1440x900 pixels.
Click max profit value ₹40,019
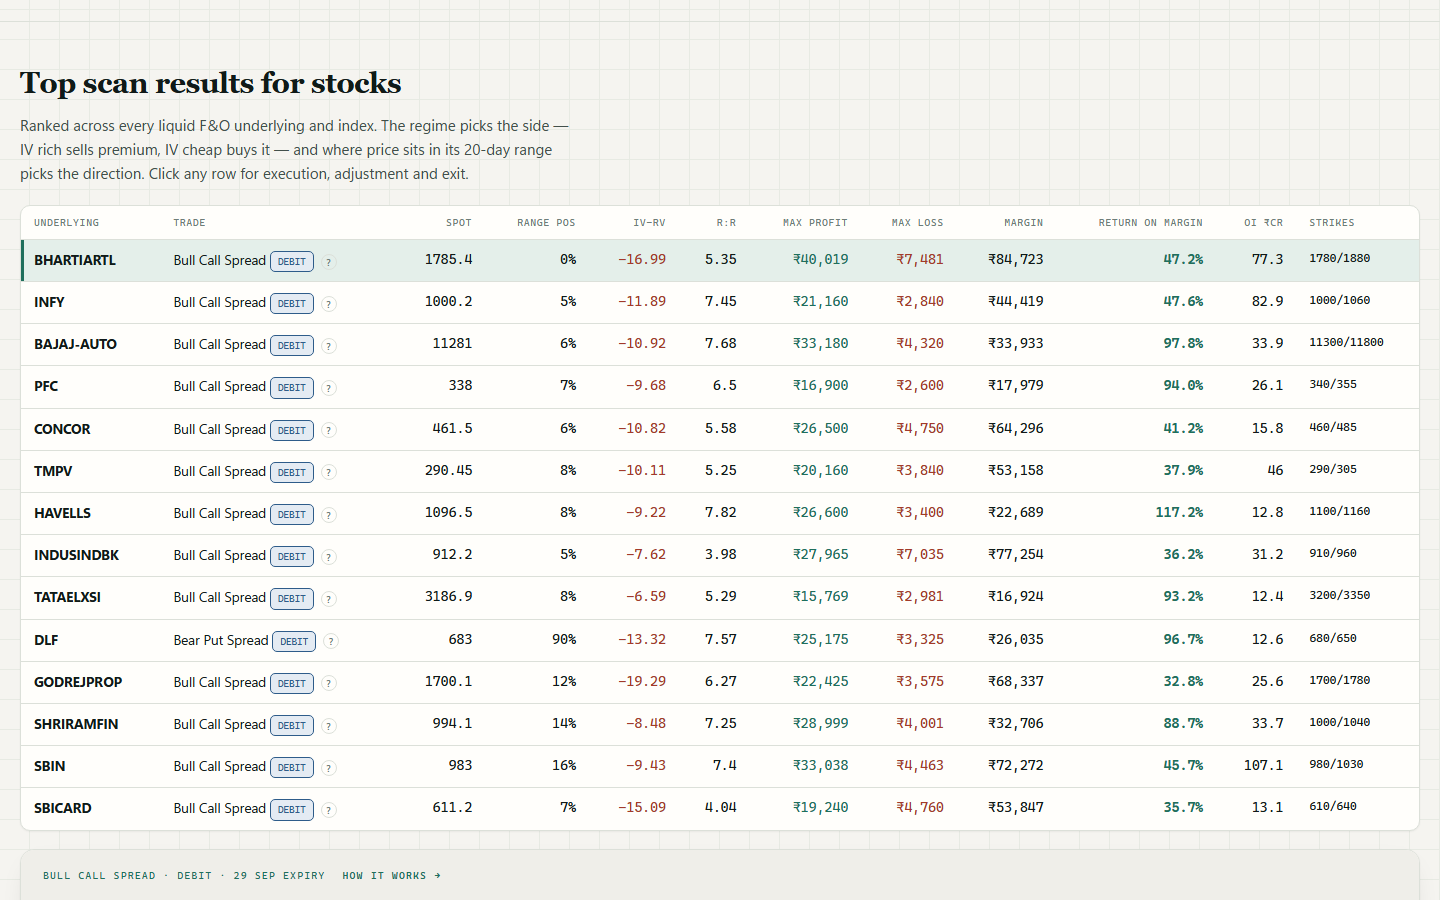click(820, 260)
